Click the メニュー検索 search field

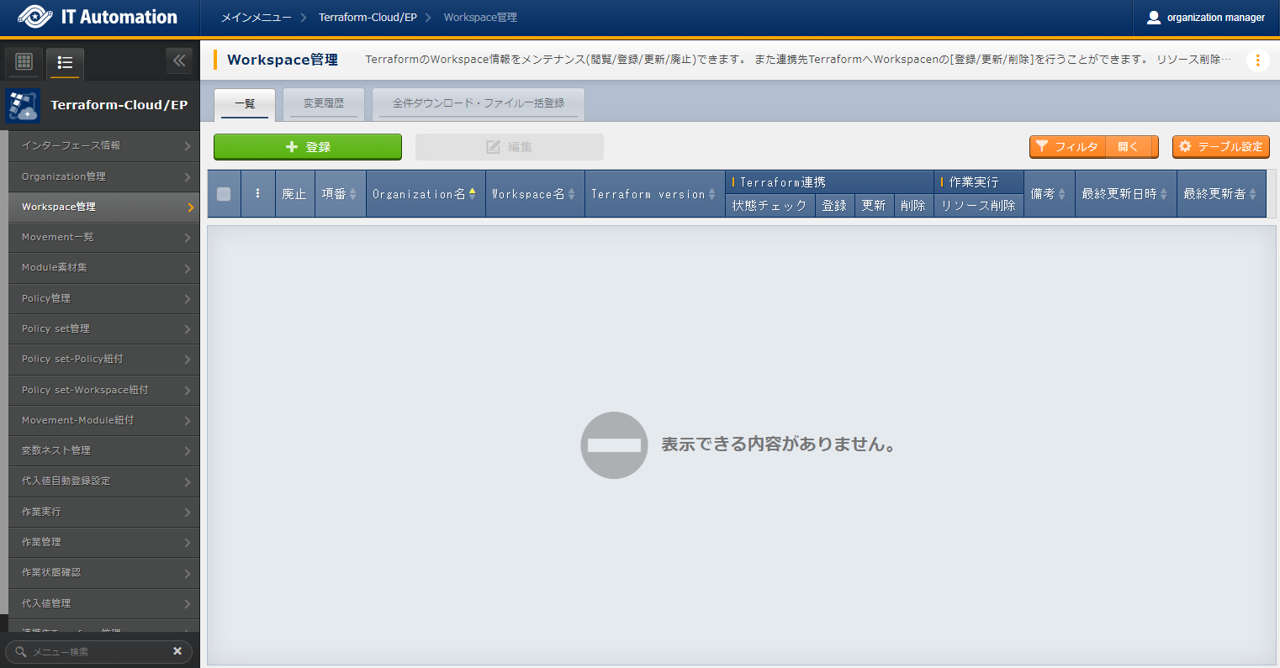(95, 651)
